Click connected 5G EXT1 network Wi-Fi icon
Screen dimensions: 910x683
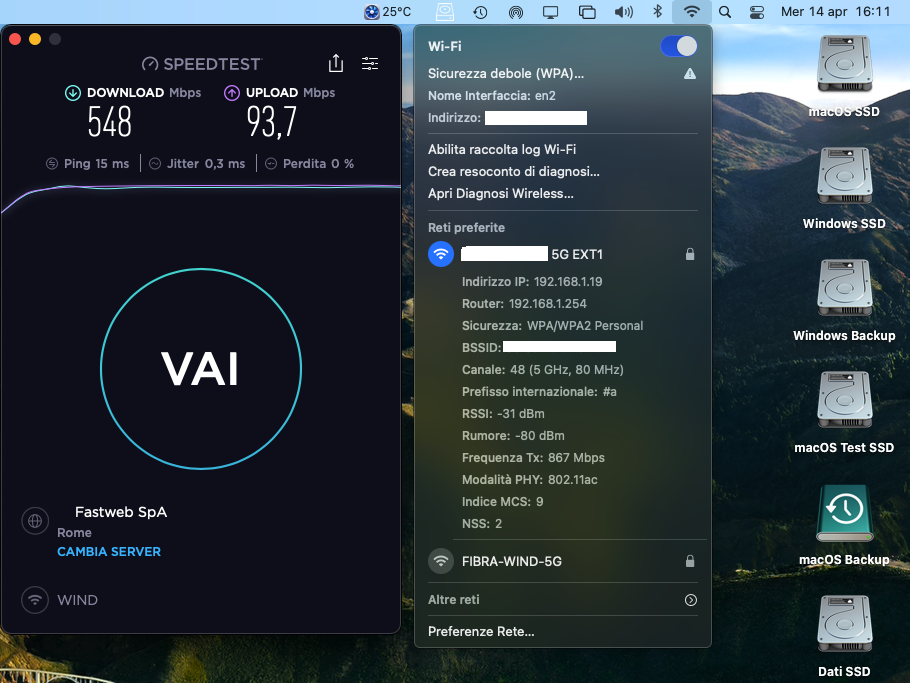coord(441,254)
